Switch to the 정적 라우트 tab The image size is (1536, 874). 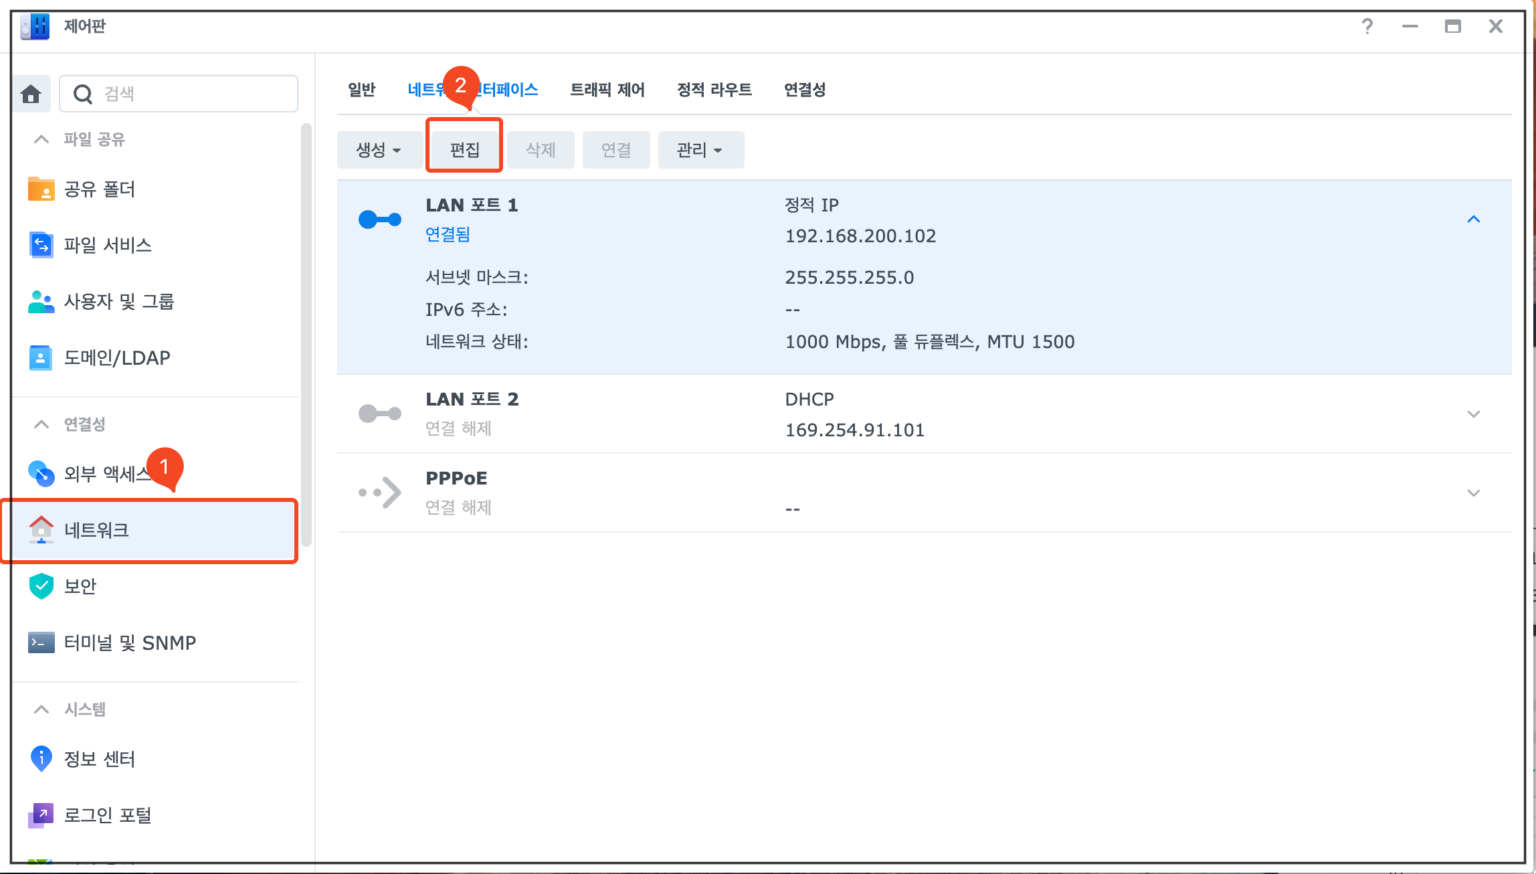coord(714,90)
